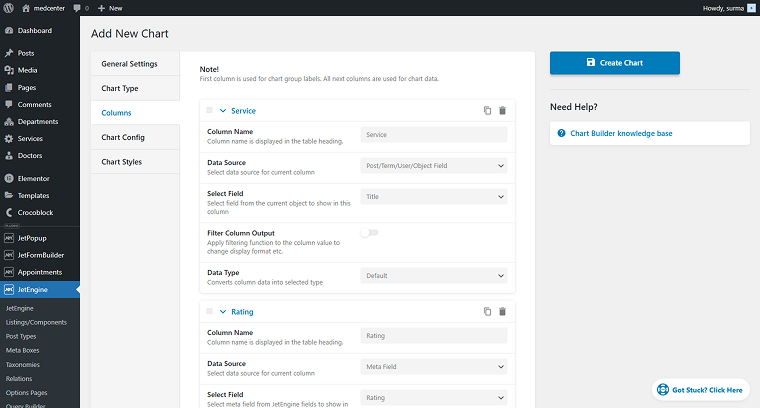
Task: Duplicate the Rating column
Action: [x=487, y=312]
